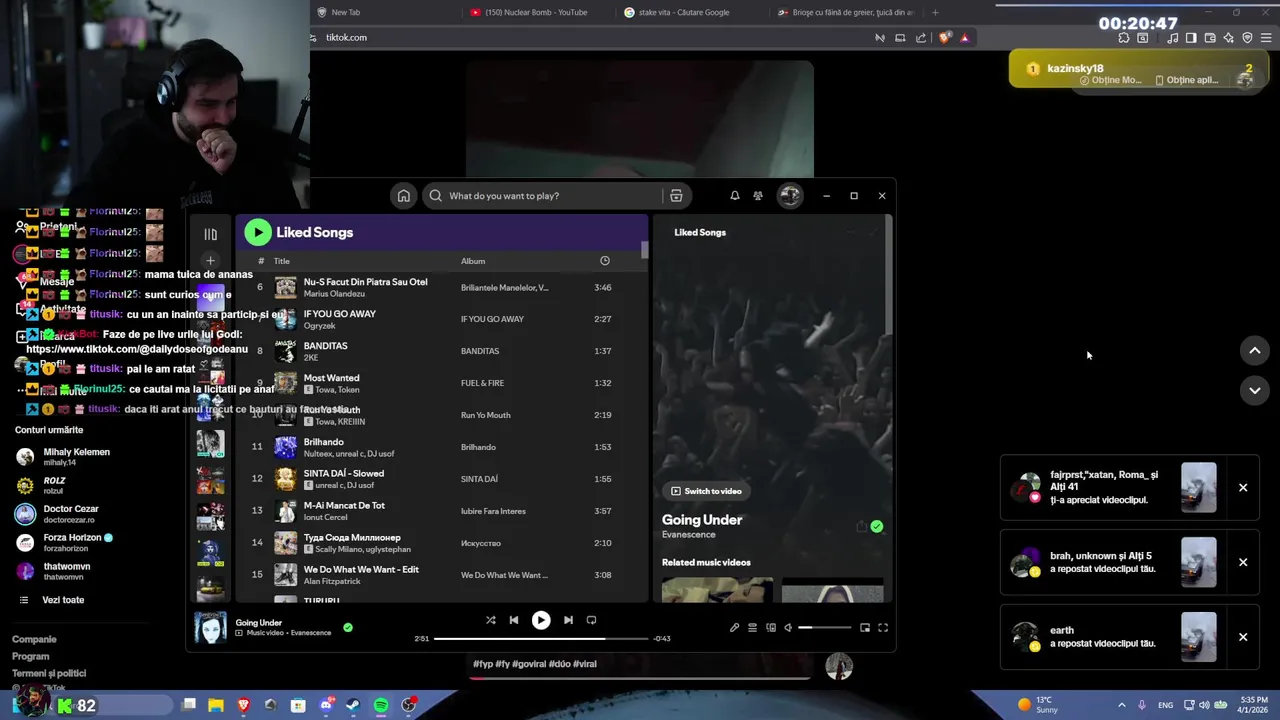
Task: Sort songs by Album column header
Action: (473, 261)
